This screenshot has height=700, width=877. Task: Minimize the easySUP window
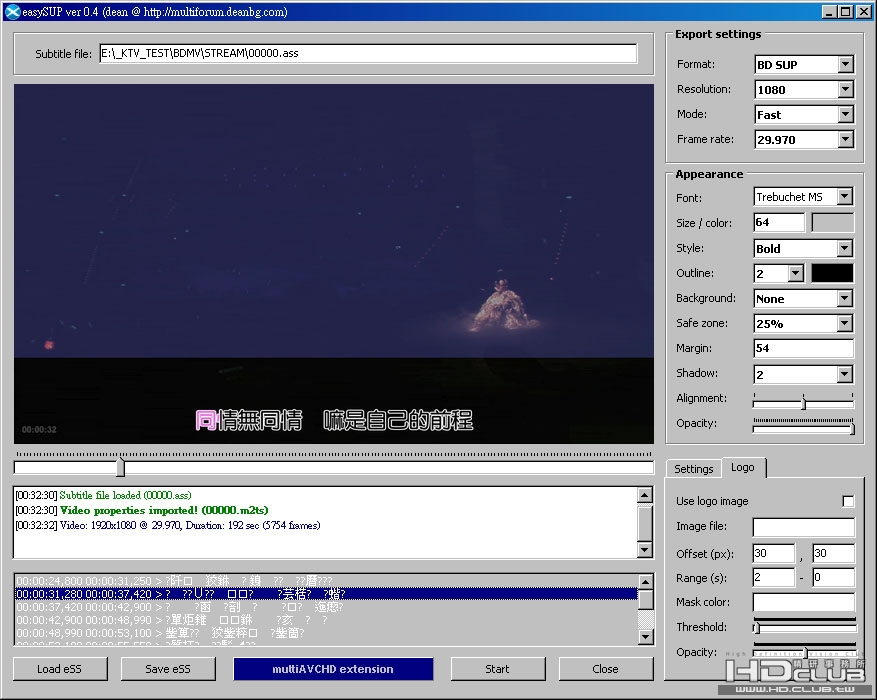(x=829, y=11)
